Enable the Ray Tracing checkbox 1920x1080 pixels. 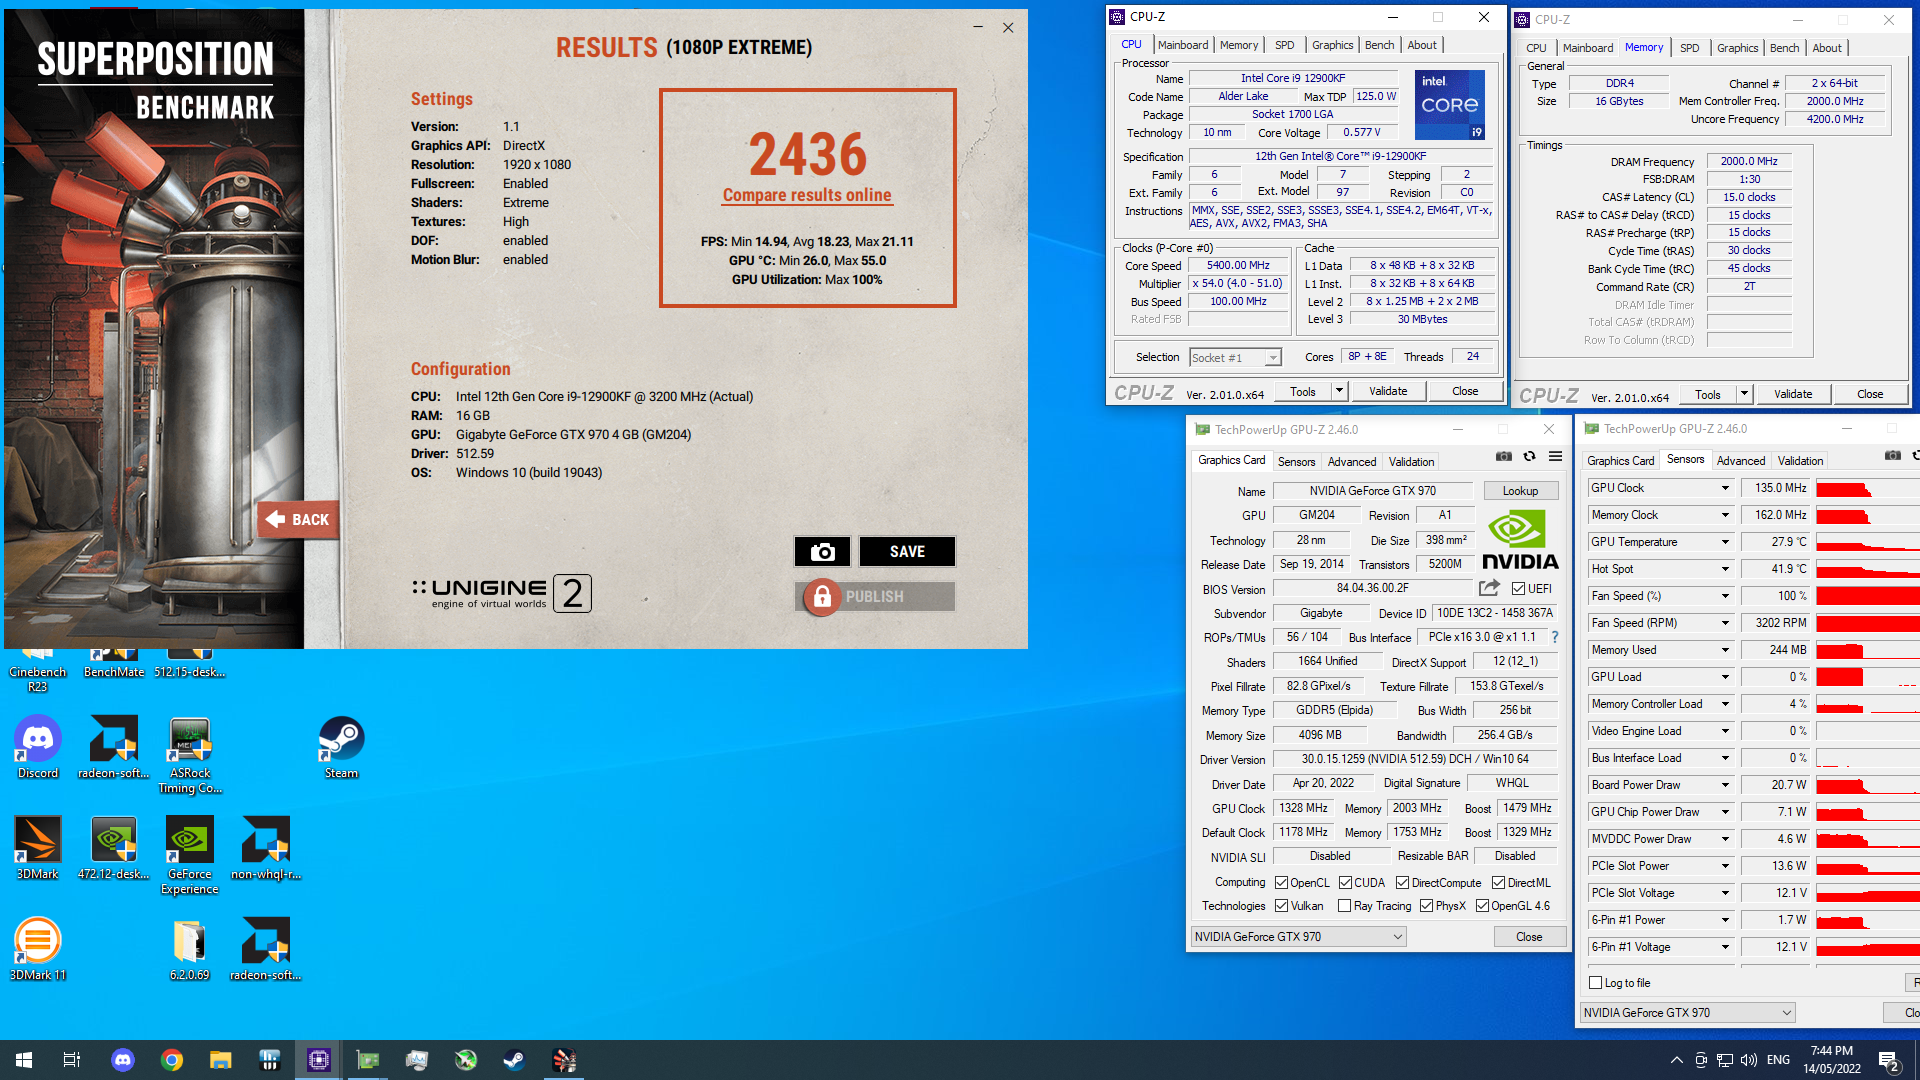(x=1345, y=906)
